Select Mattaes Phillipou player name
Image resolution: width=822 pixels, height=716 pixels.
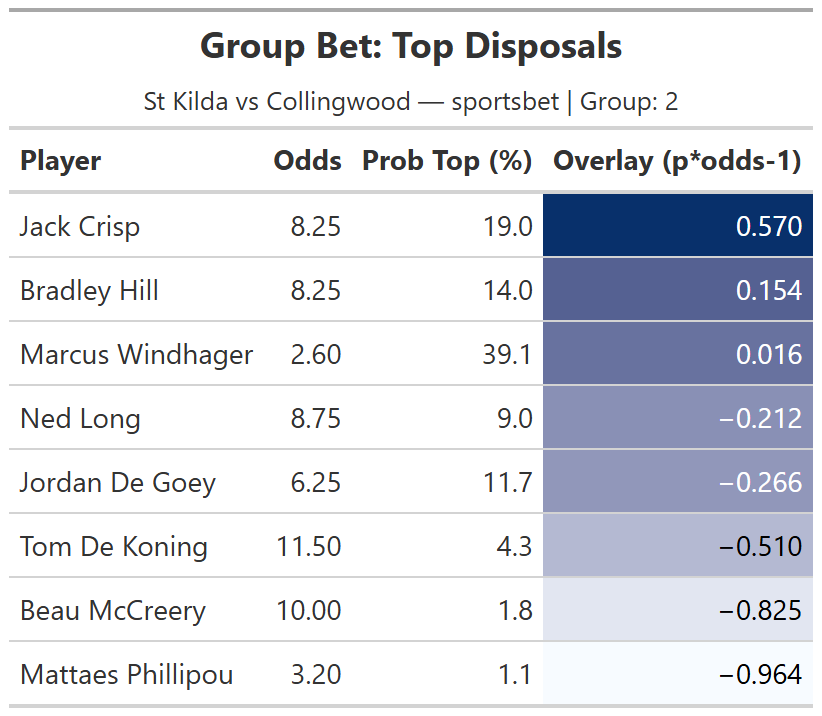pyautogui.click(x=126, y=675)
